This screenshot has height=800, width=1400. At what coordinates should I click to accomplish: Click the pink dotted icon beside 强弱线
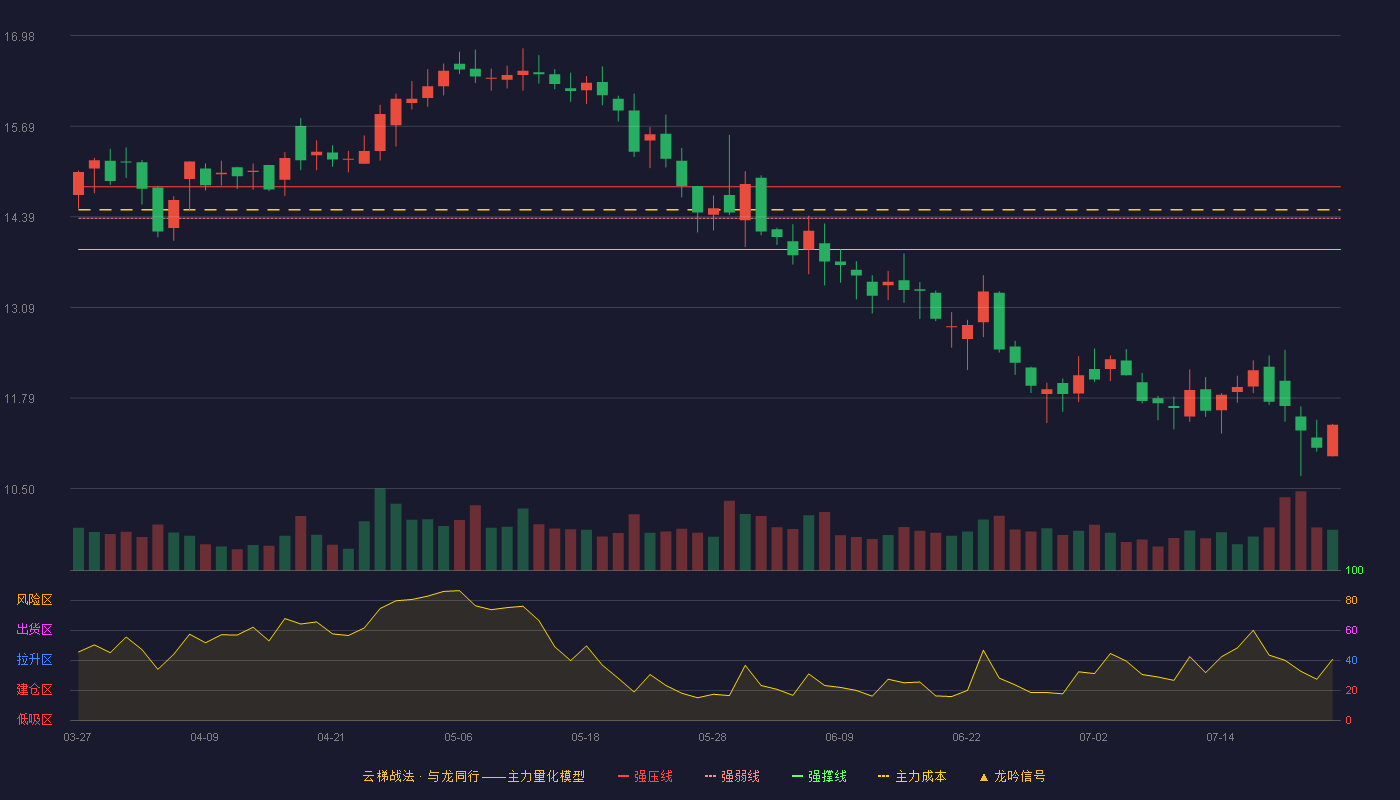tap(710, 777)
